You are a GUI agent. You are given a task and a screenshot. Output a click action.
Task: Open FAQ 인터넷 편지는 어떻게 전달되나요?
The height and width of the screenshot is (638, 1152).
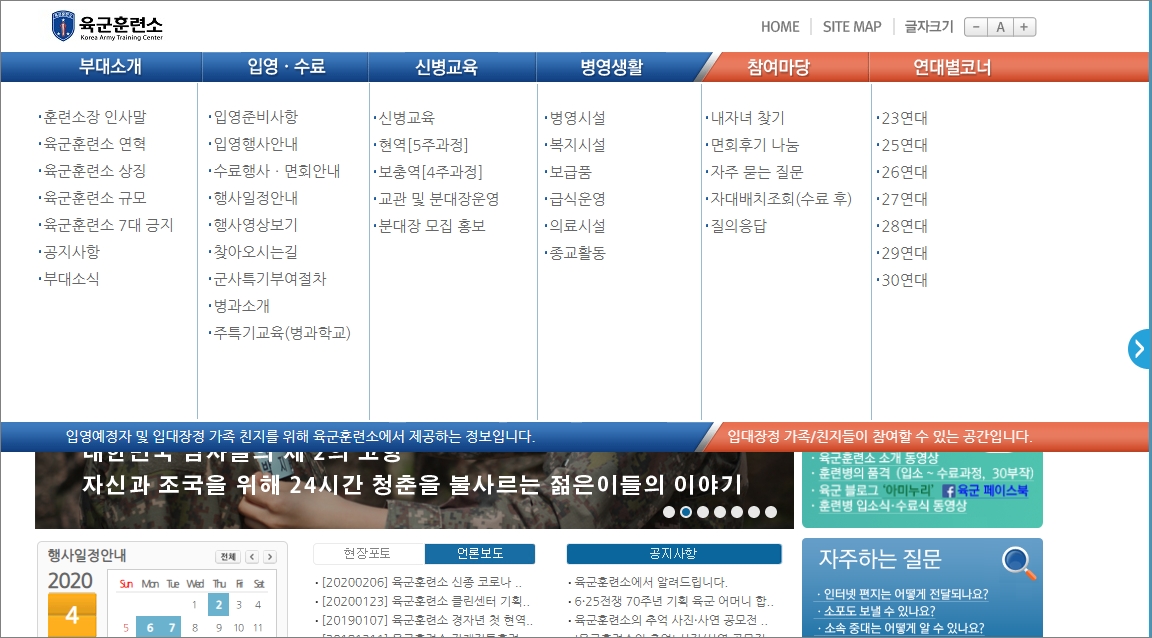(906, 594)
